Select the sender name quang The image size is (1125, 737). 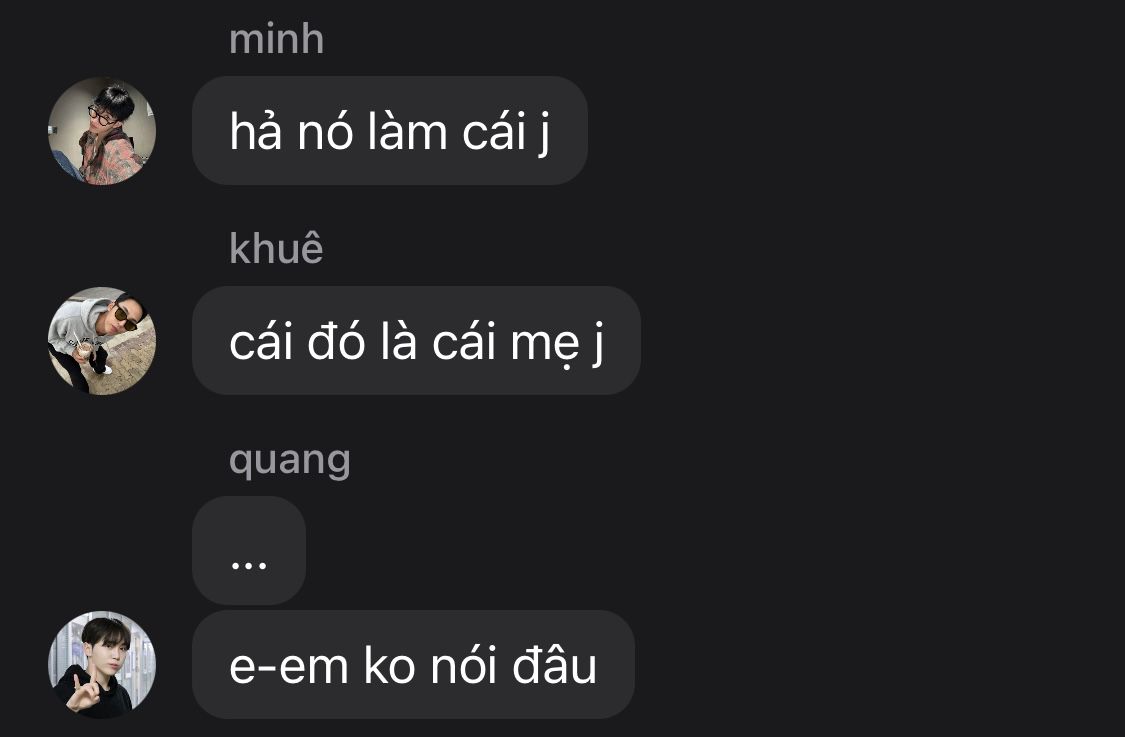tap(290, 461)
